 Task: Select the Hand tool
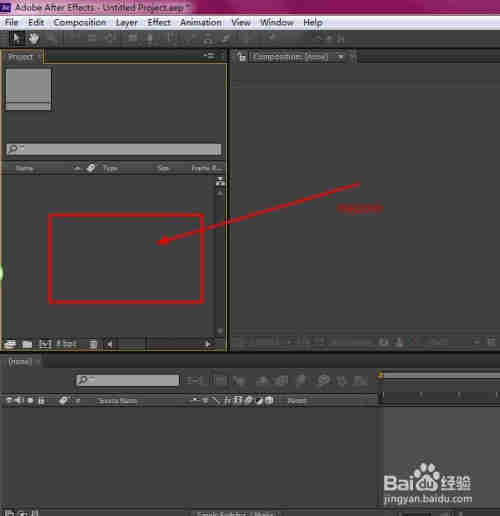(x=33, y=39)
